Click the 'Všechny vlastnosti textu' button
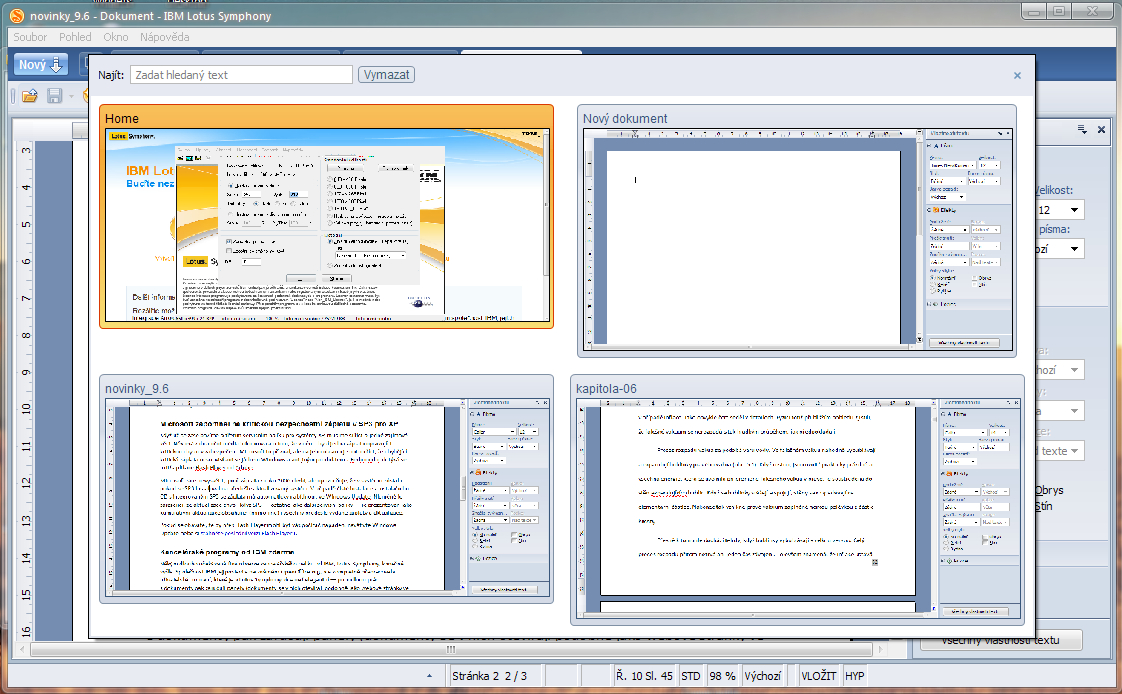The height and width of the screenshot is (694, 1122). coord(1000,640)
